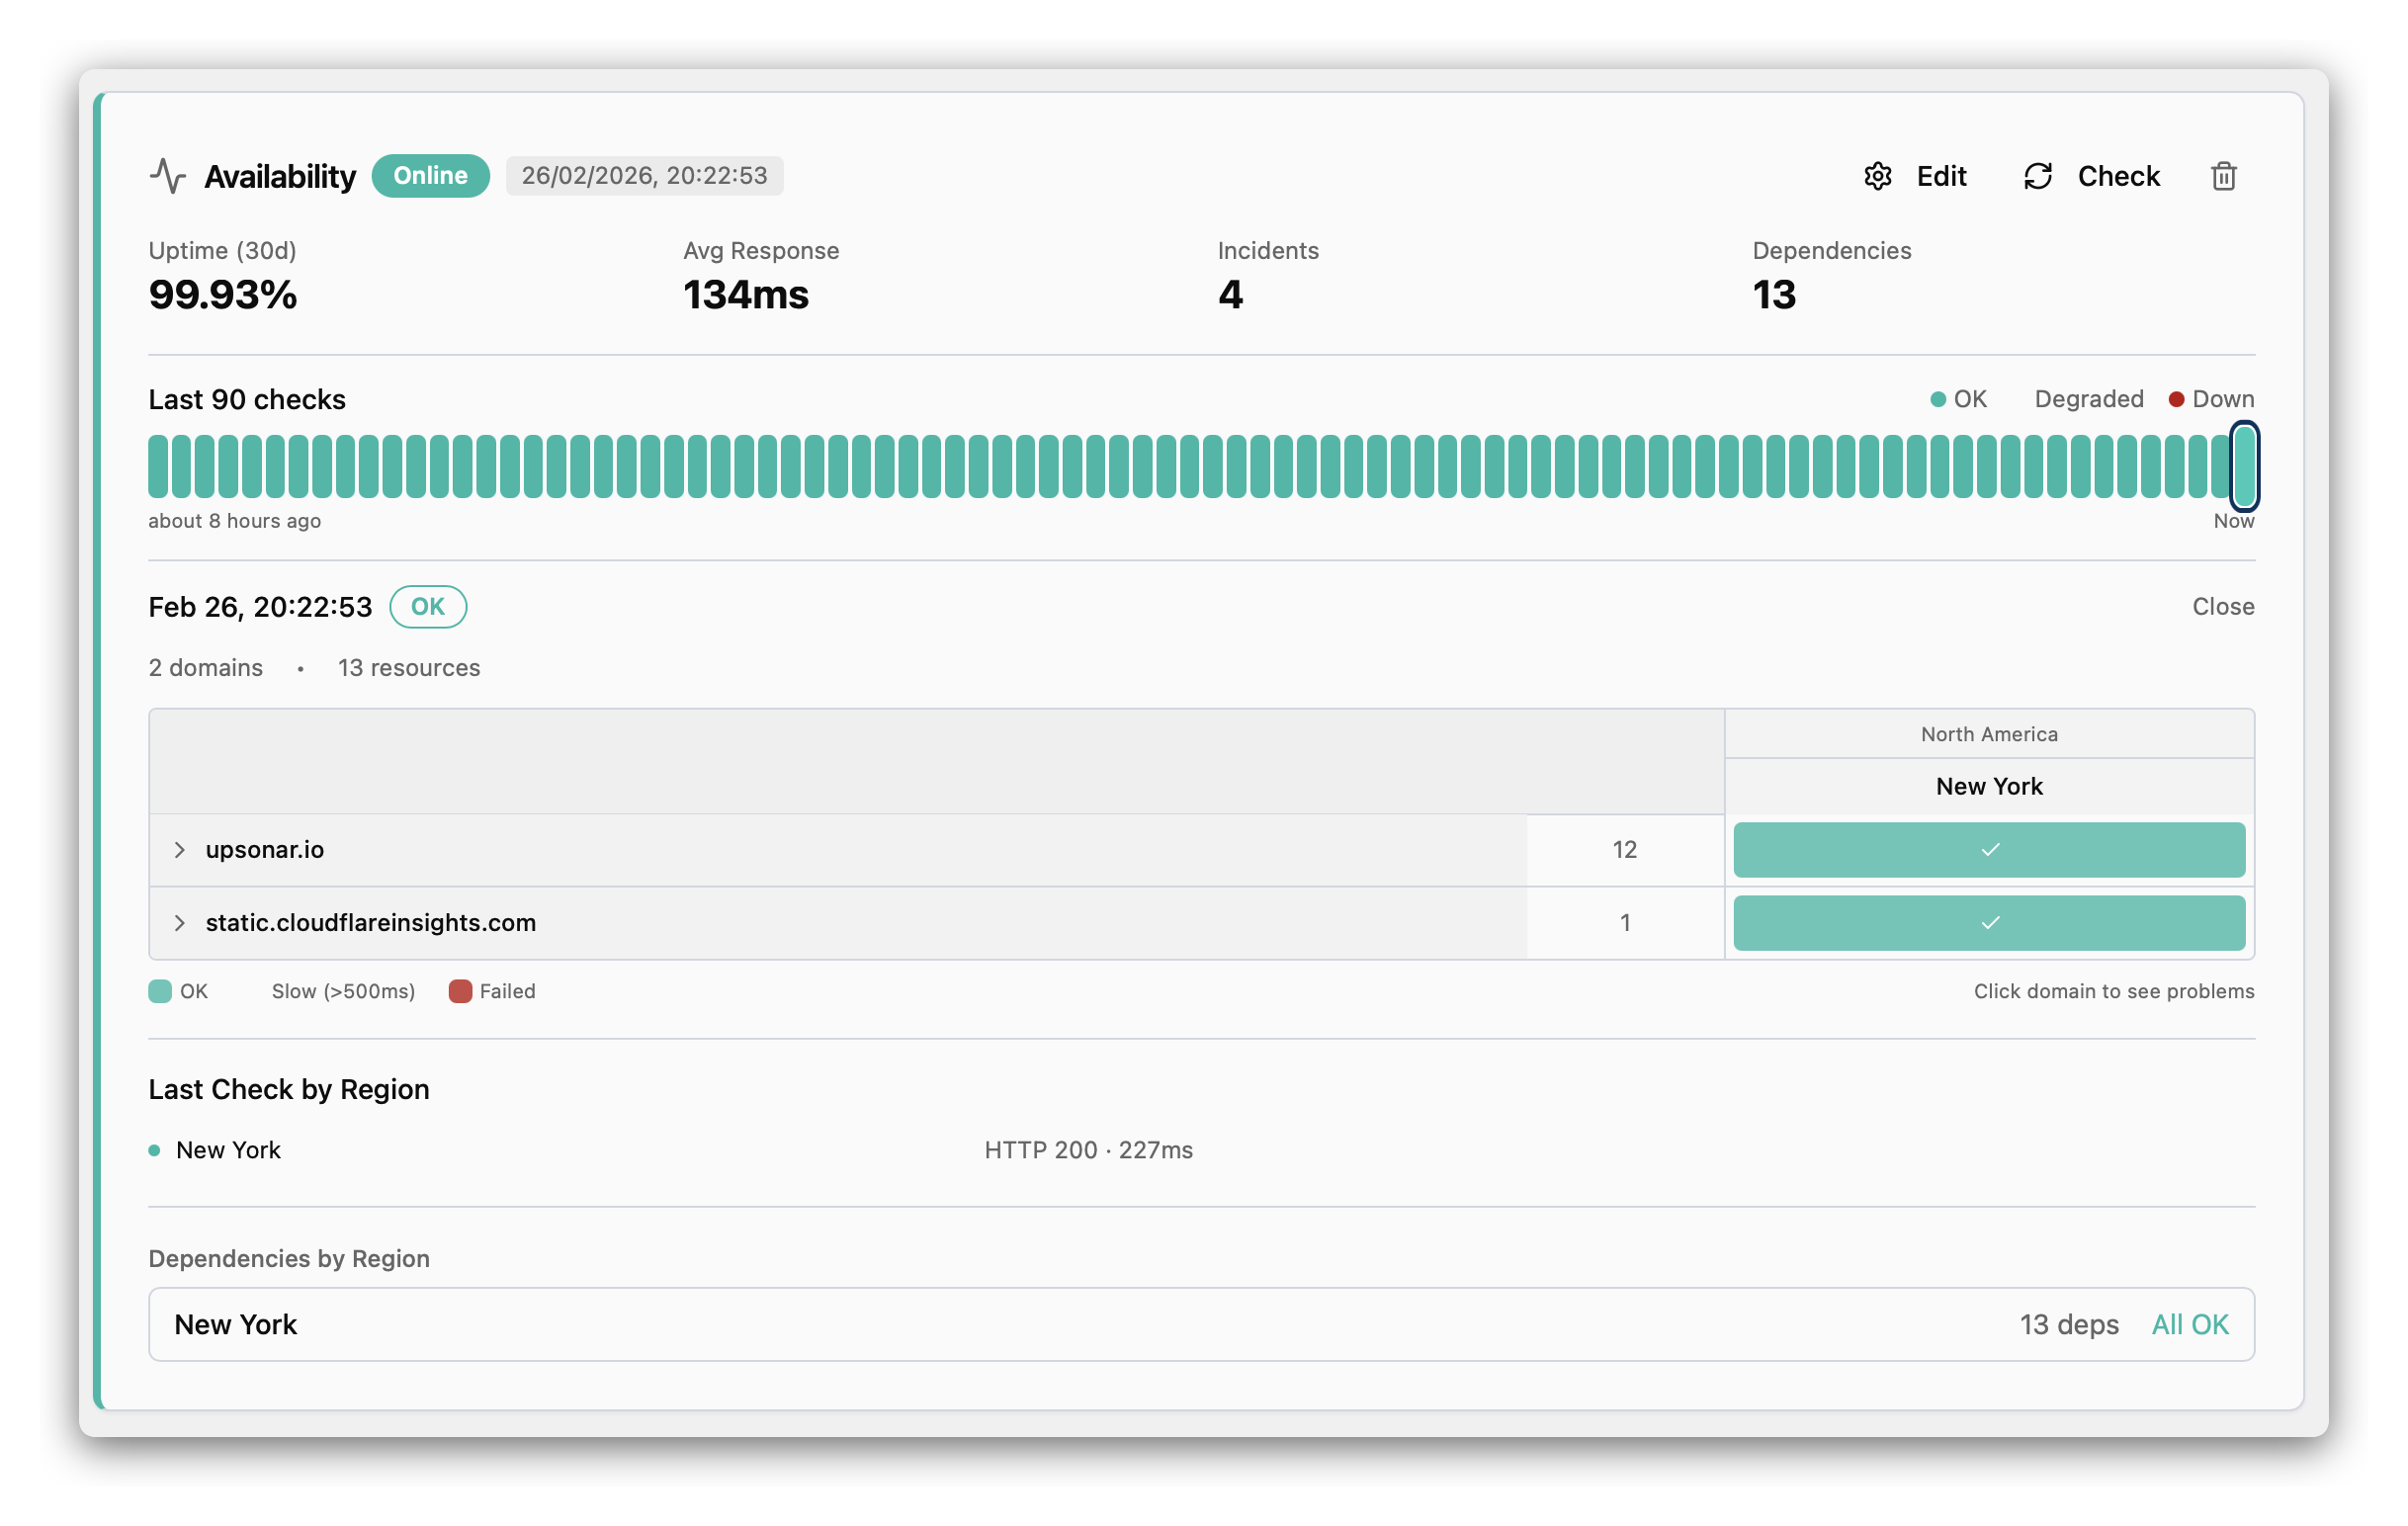
Task: Expand the upsonar.io domain row
Action: click(x=179, y=849)
